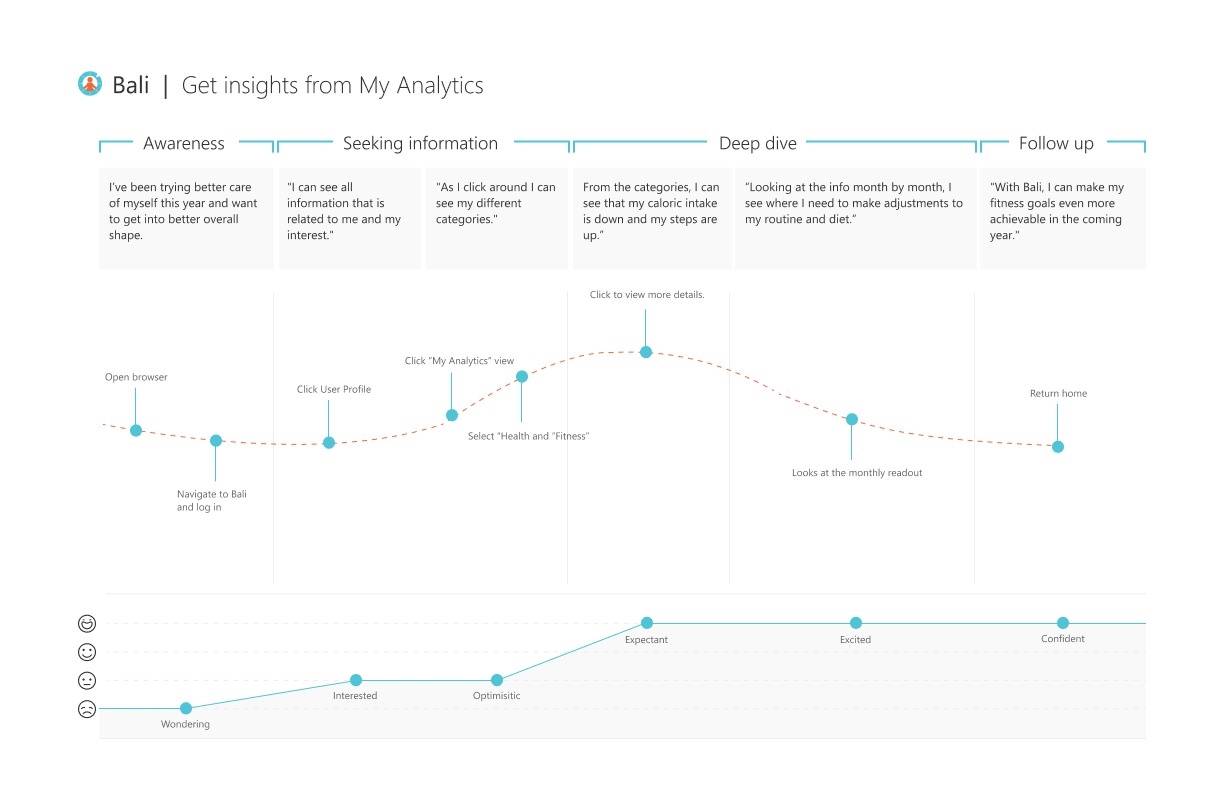Select the Follow up phase heading

(1056, 144)
